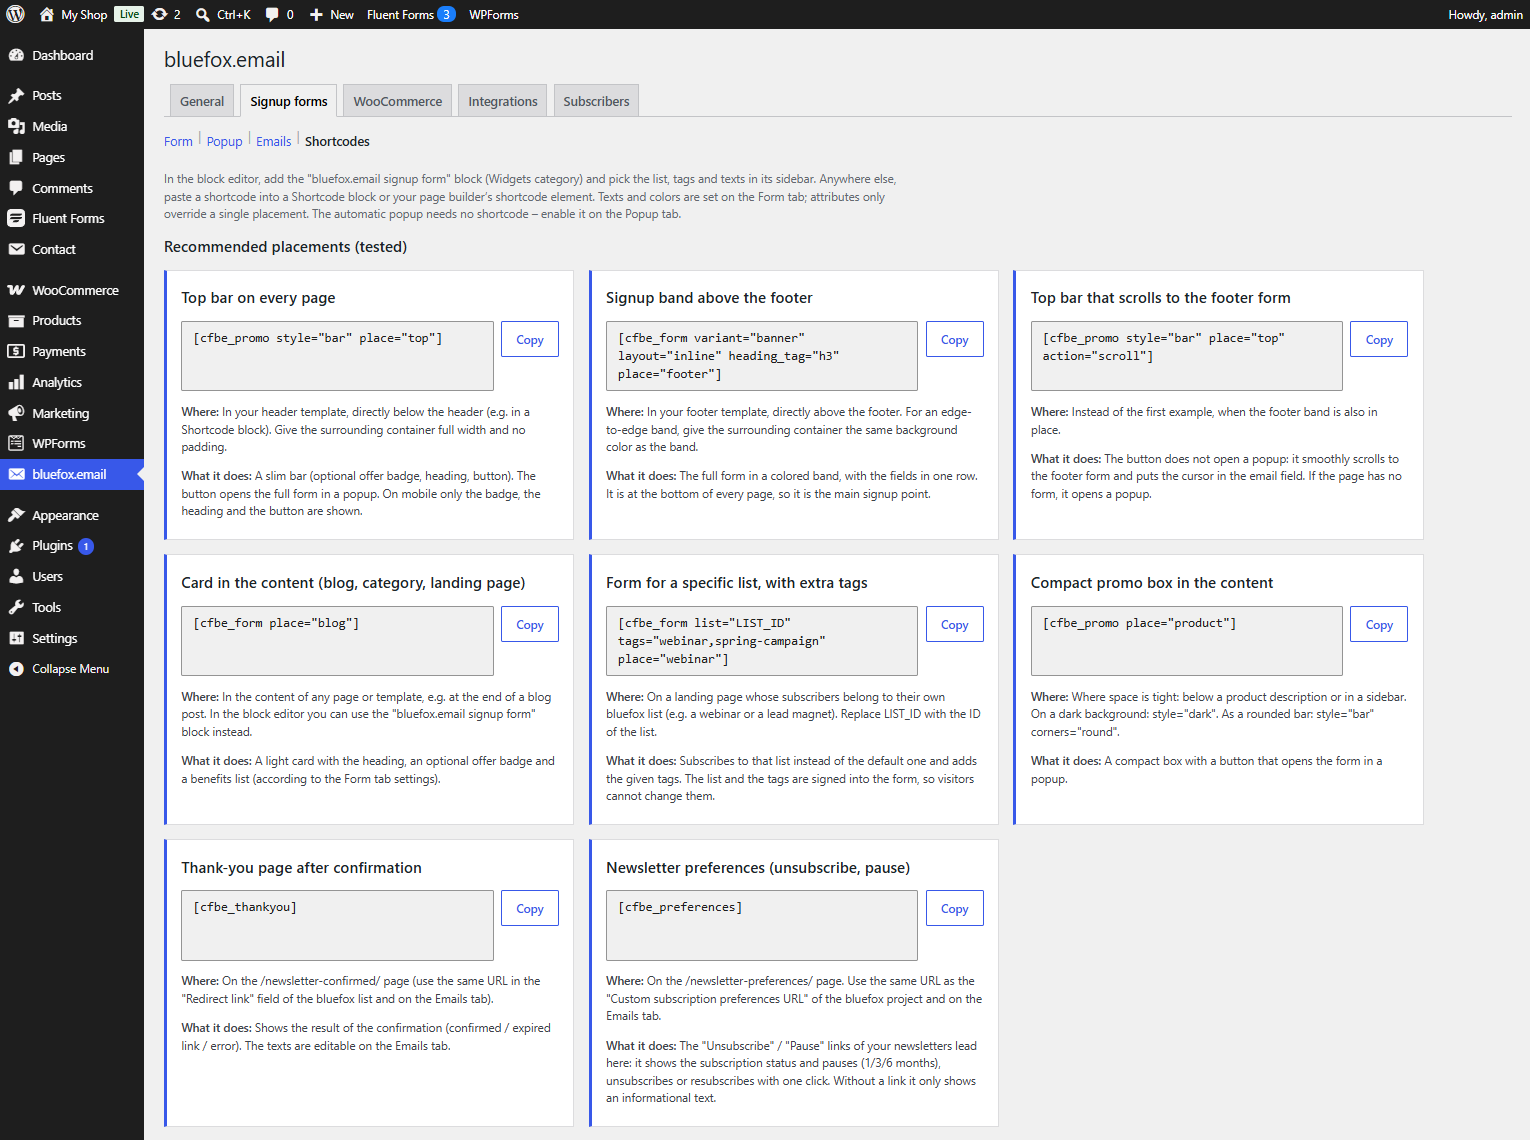Click the cfbe_form place blog shortcode box

click(337, 641)
